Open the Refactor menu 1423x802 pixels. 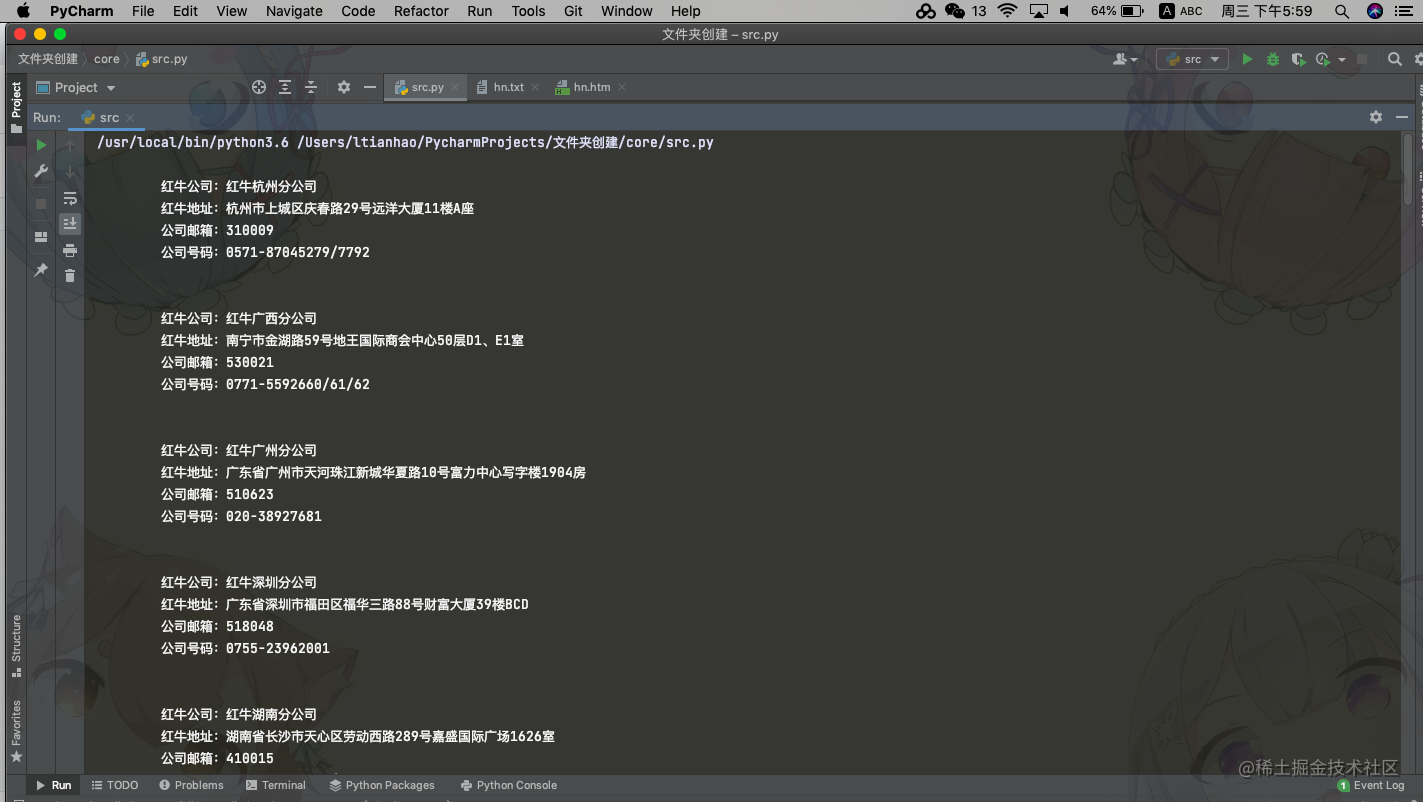click(421, 11)
